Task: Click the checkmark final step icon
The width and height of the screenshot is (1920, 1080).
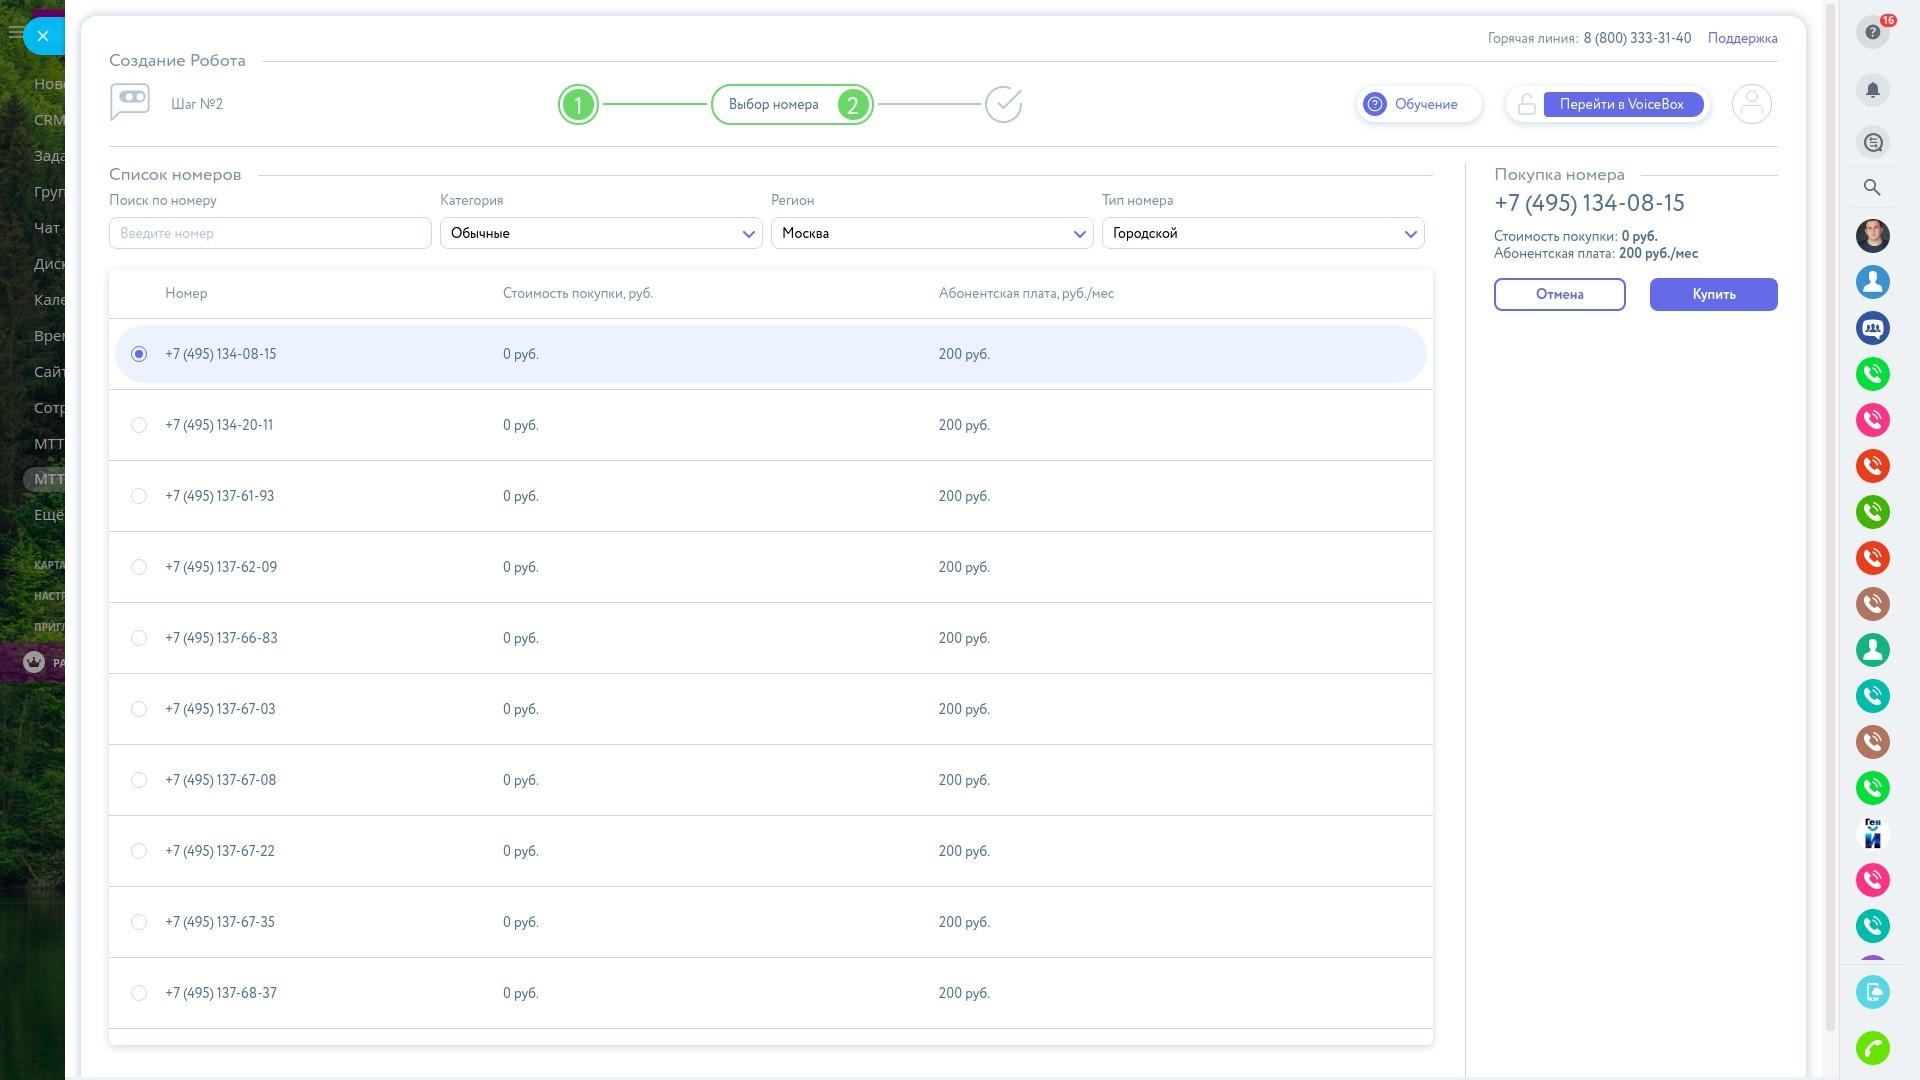Action: (1003, 104)
